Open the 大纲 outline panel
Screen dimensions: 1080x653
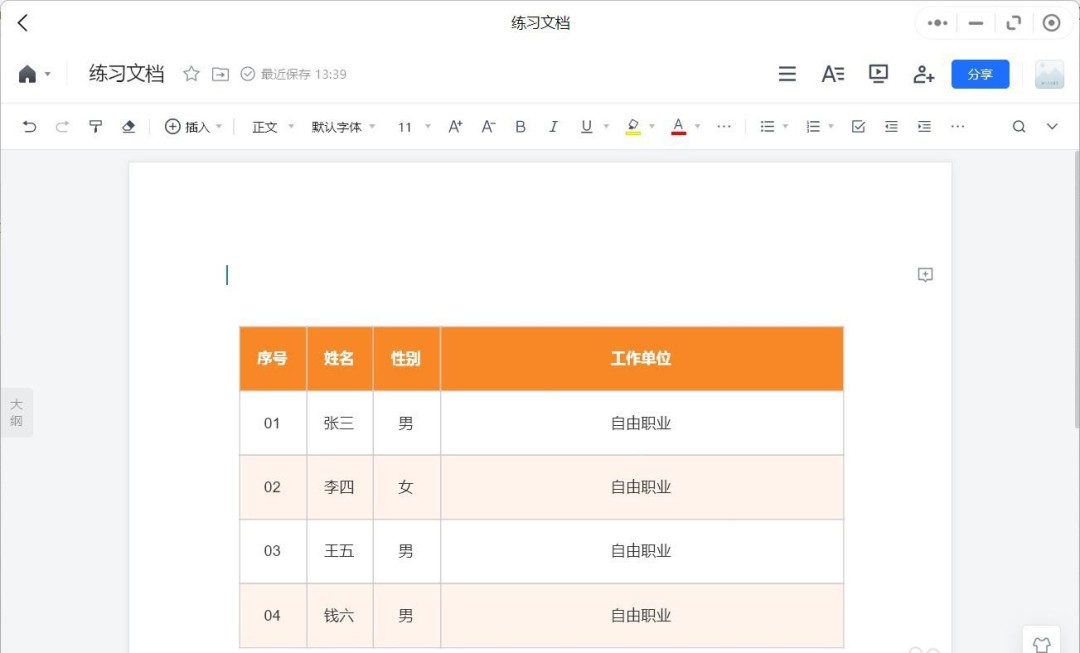(x=17, y=412)
